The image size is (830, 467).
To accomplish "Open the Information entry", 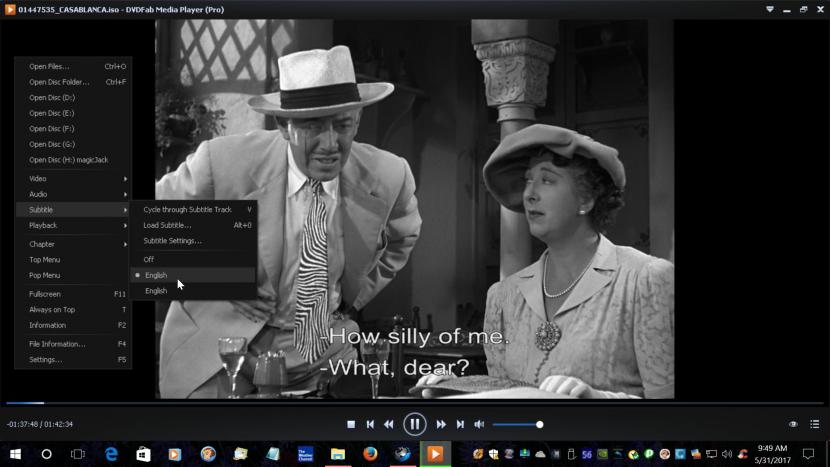I will click(x=73, y=325).
